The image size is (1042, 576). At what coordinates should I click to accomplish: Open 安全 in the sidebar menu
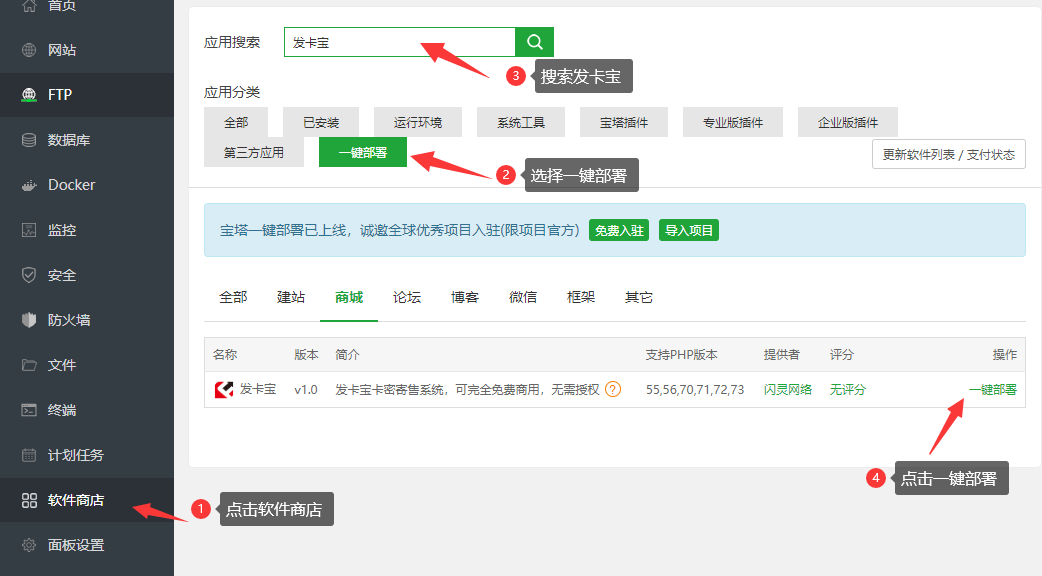click(86, 275)
